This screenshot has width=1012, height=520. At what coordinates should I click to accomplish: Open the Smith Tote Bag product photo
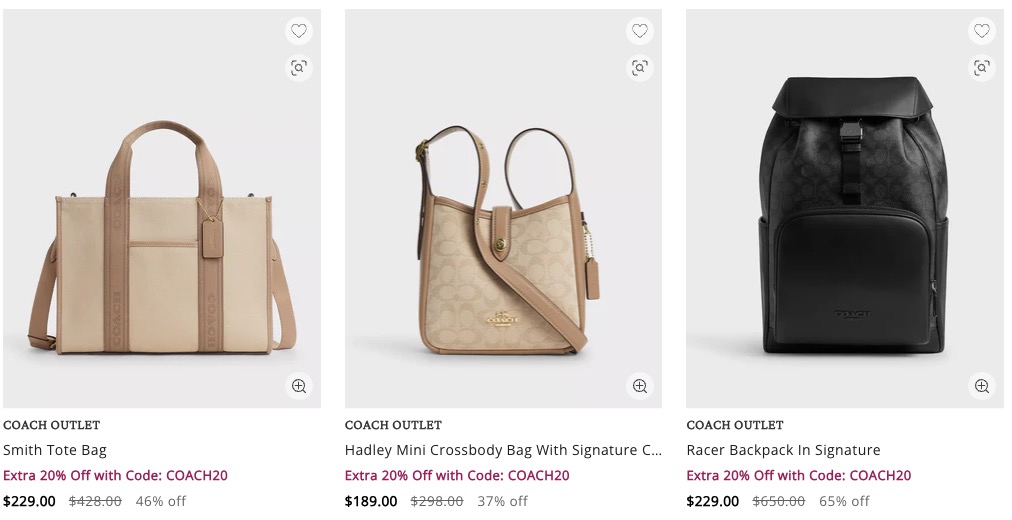(162, 240)
